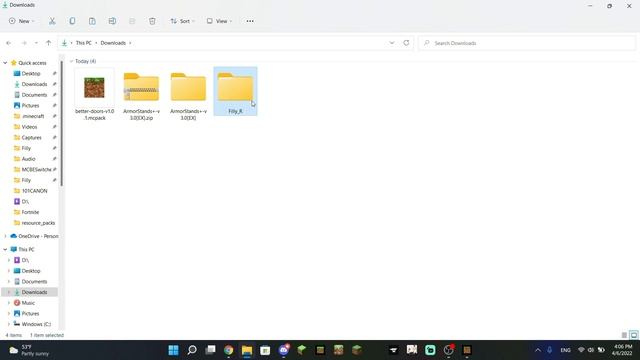
Task: Open recent locations dropdown arrow
Action: [x=36, y=43]
